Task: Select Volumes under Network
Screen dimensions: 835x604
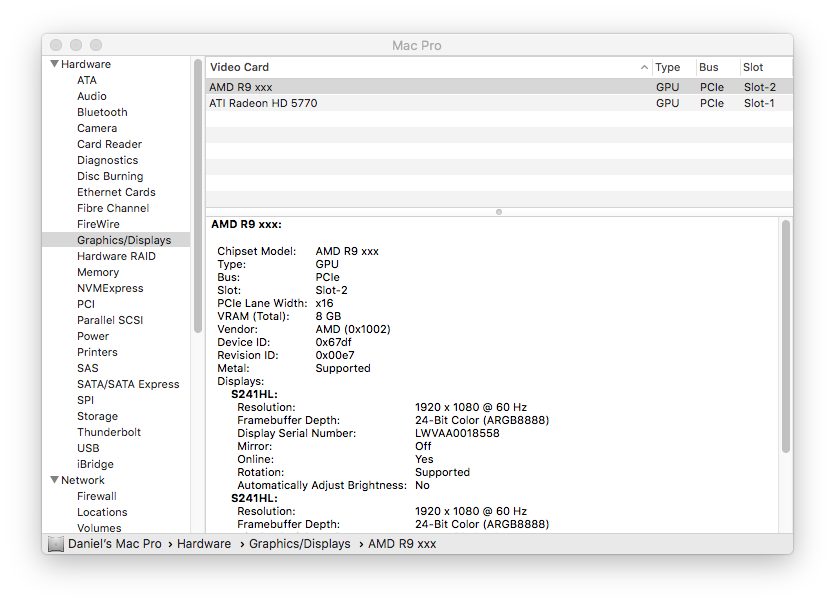Action: pos(99,528)
